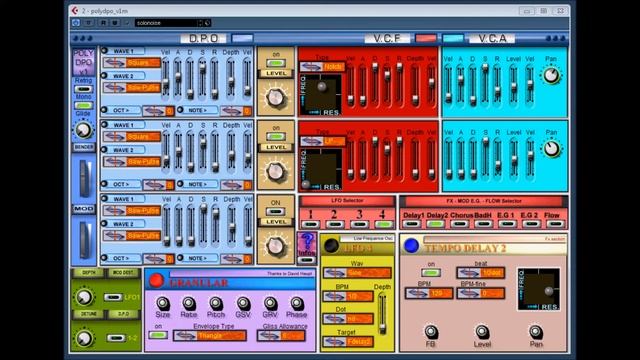Viewport: 640px width, 360px height.
Task: Select the V.C.F section tab
Action: 387,38
